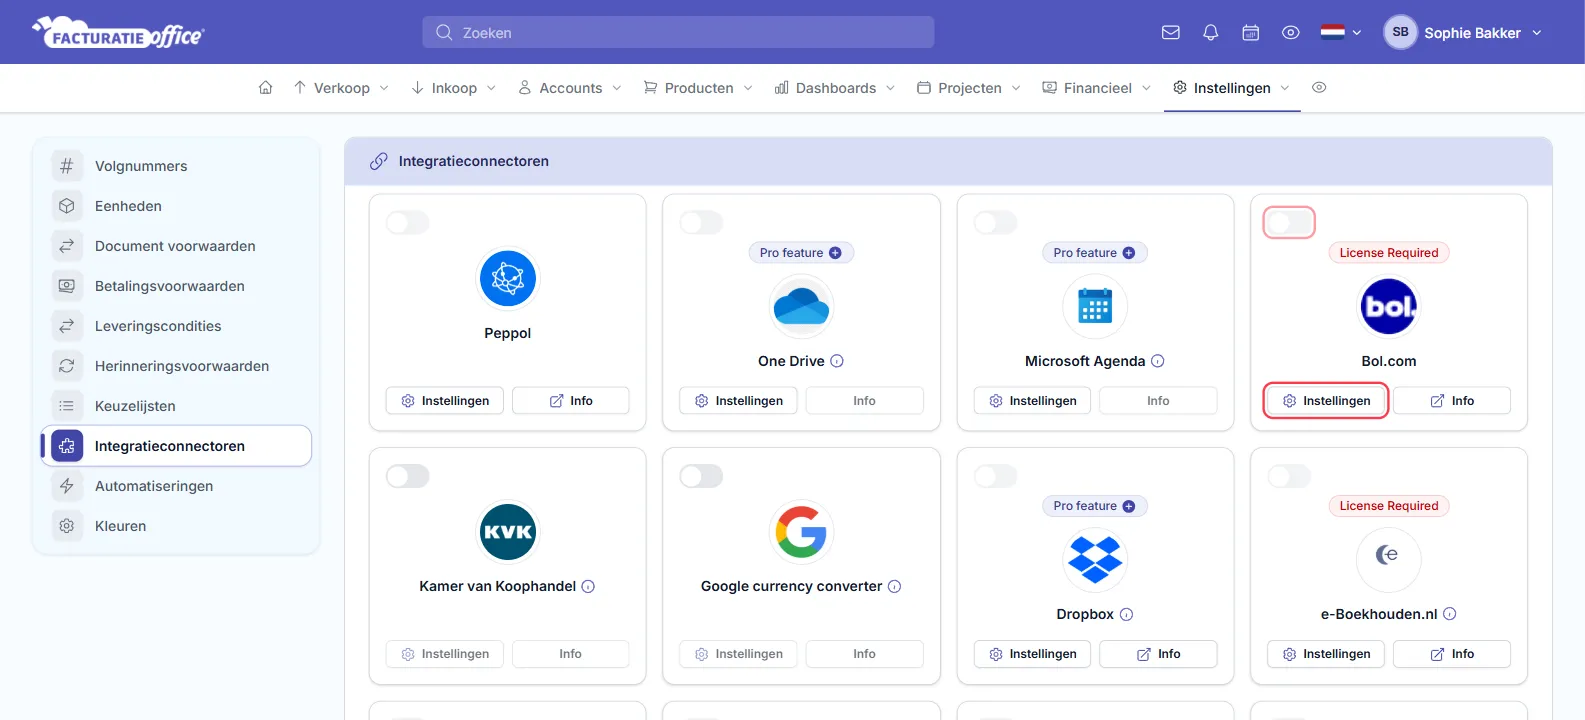Toggle the One Drive connector switch
Image resolution: width=1585 pixels, height=720 pixels.
pyautogui.click(x=701, y=223)
